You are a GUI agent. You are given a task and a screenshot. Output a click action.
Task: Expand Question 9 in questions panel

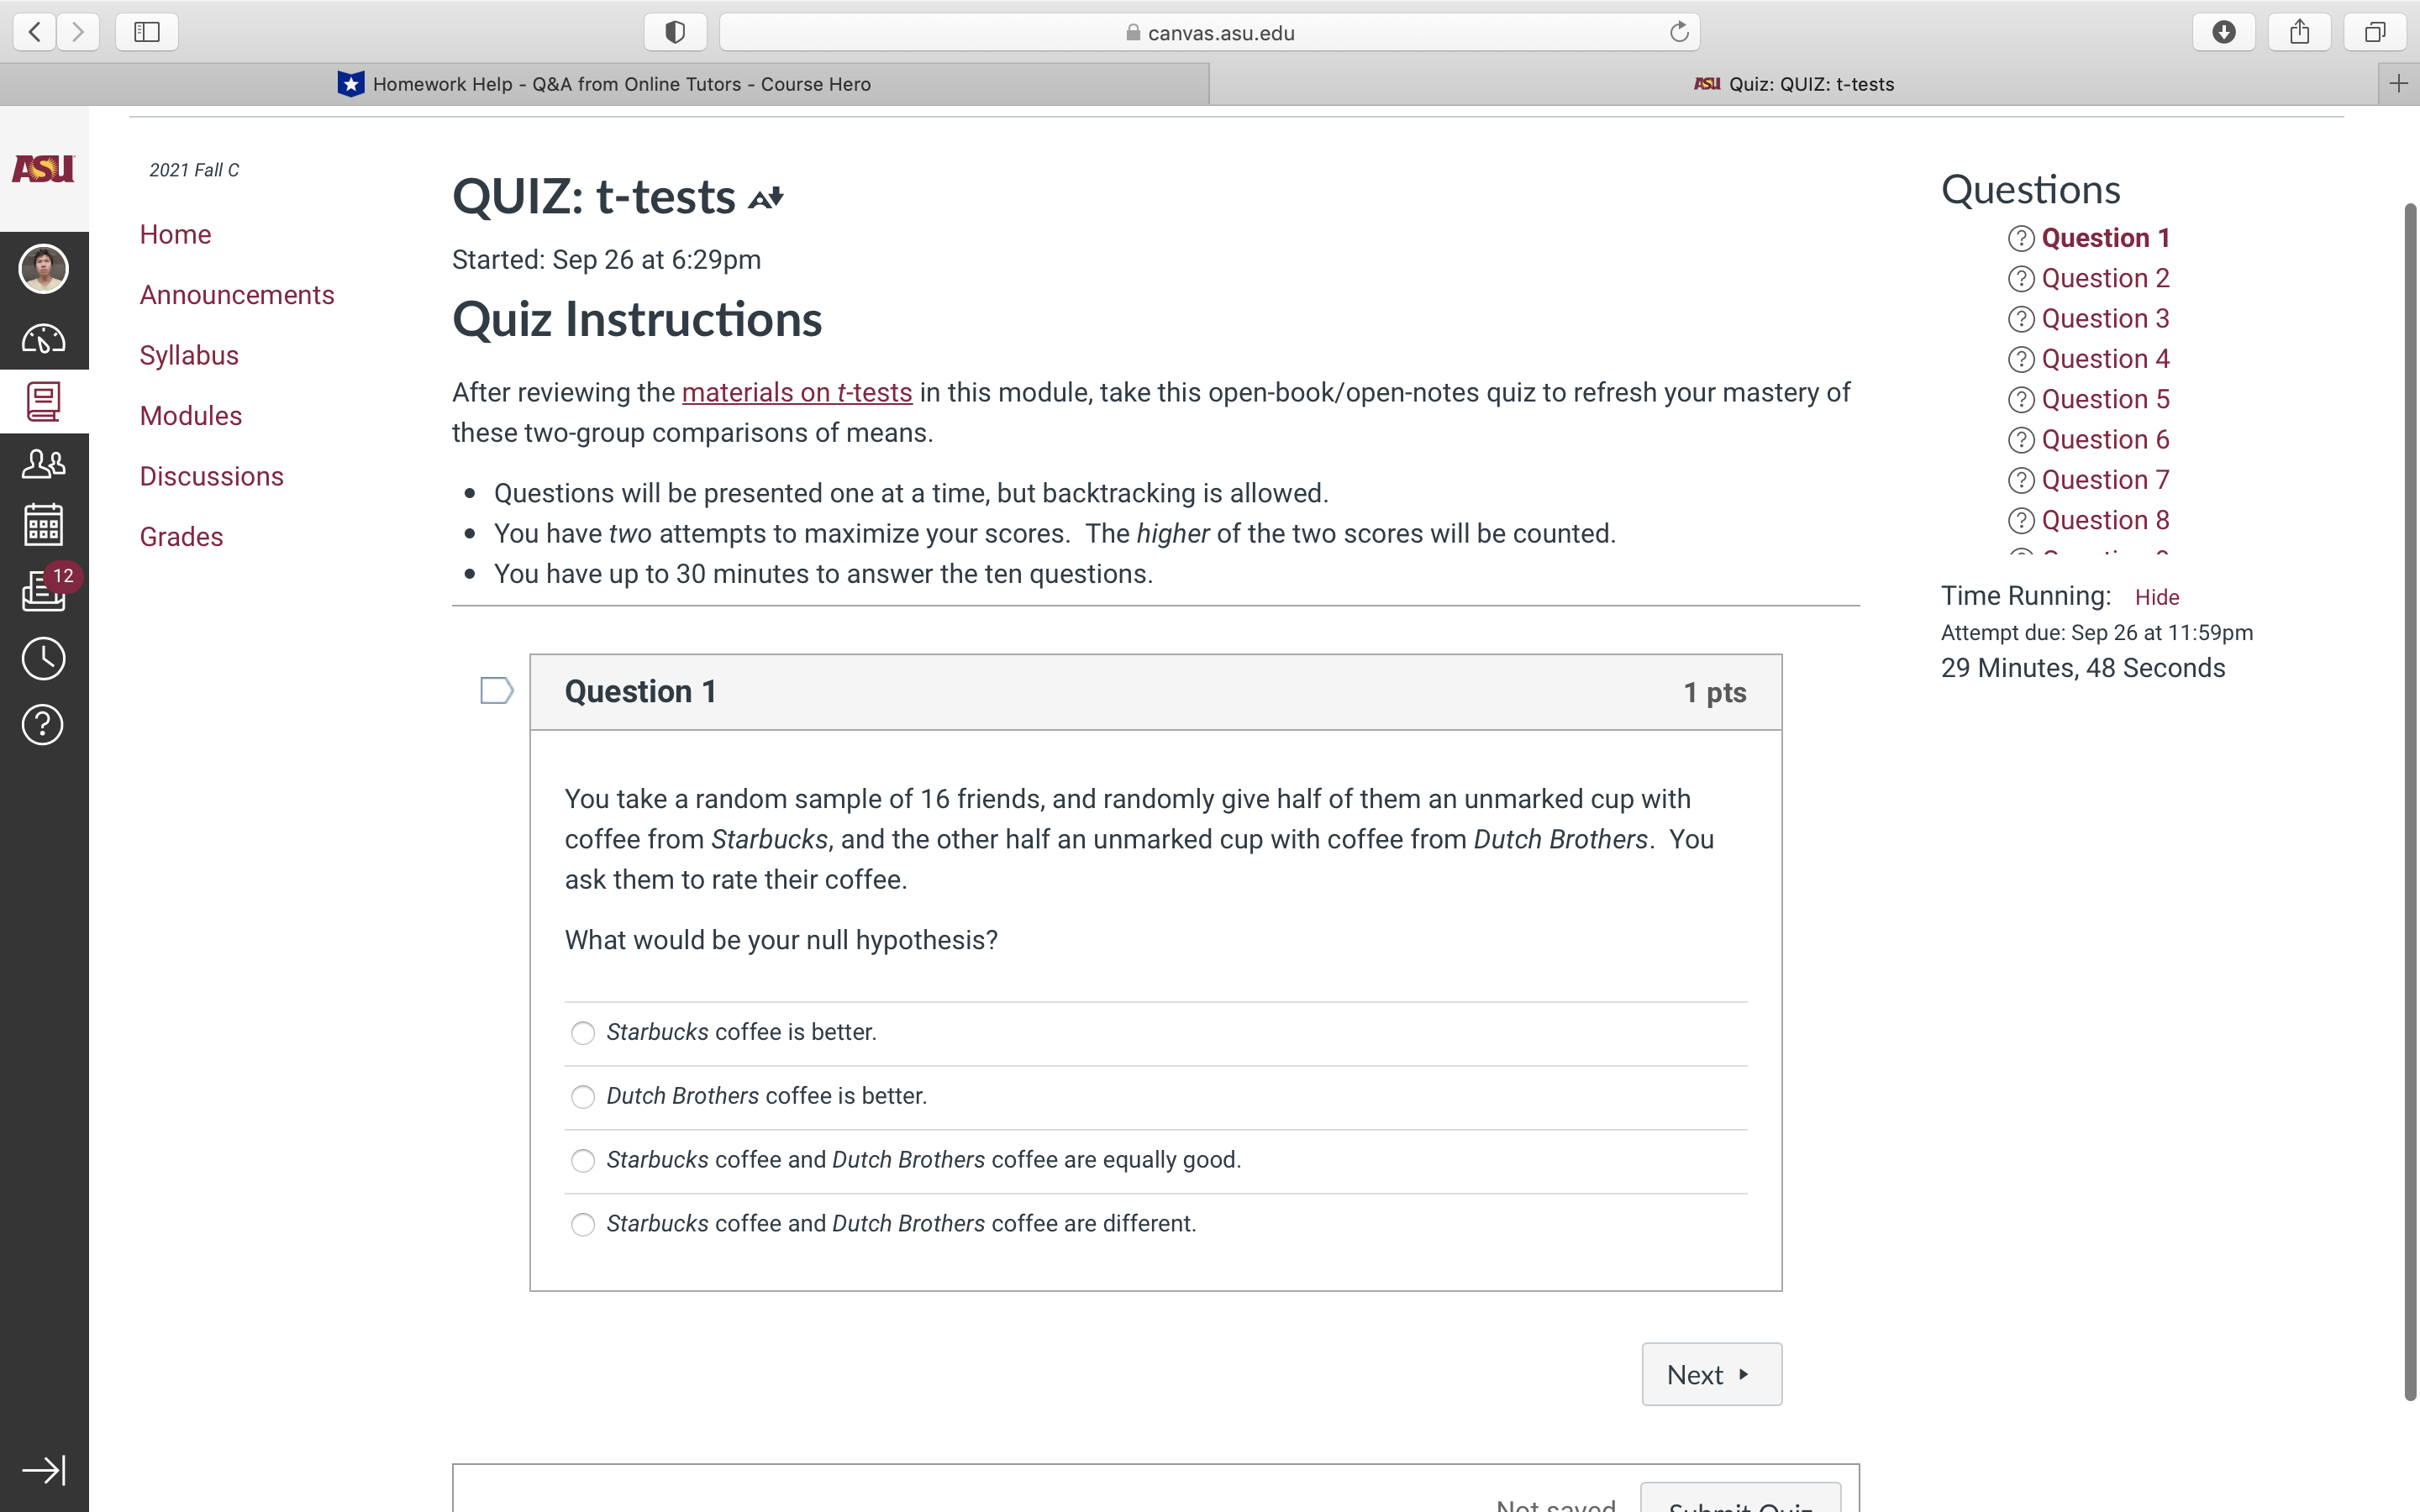(2107, 559)
